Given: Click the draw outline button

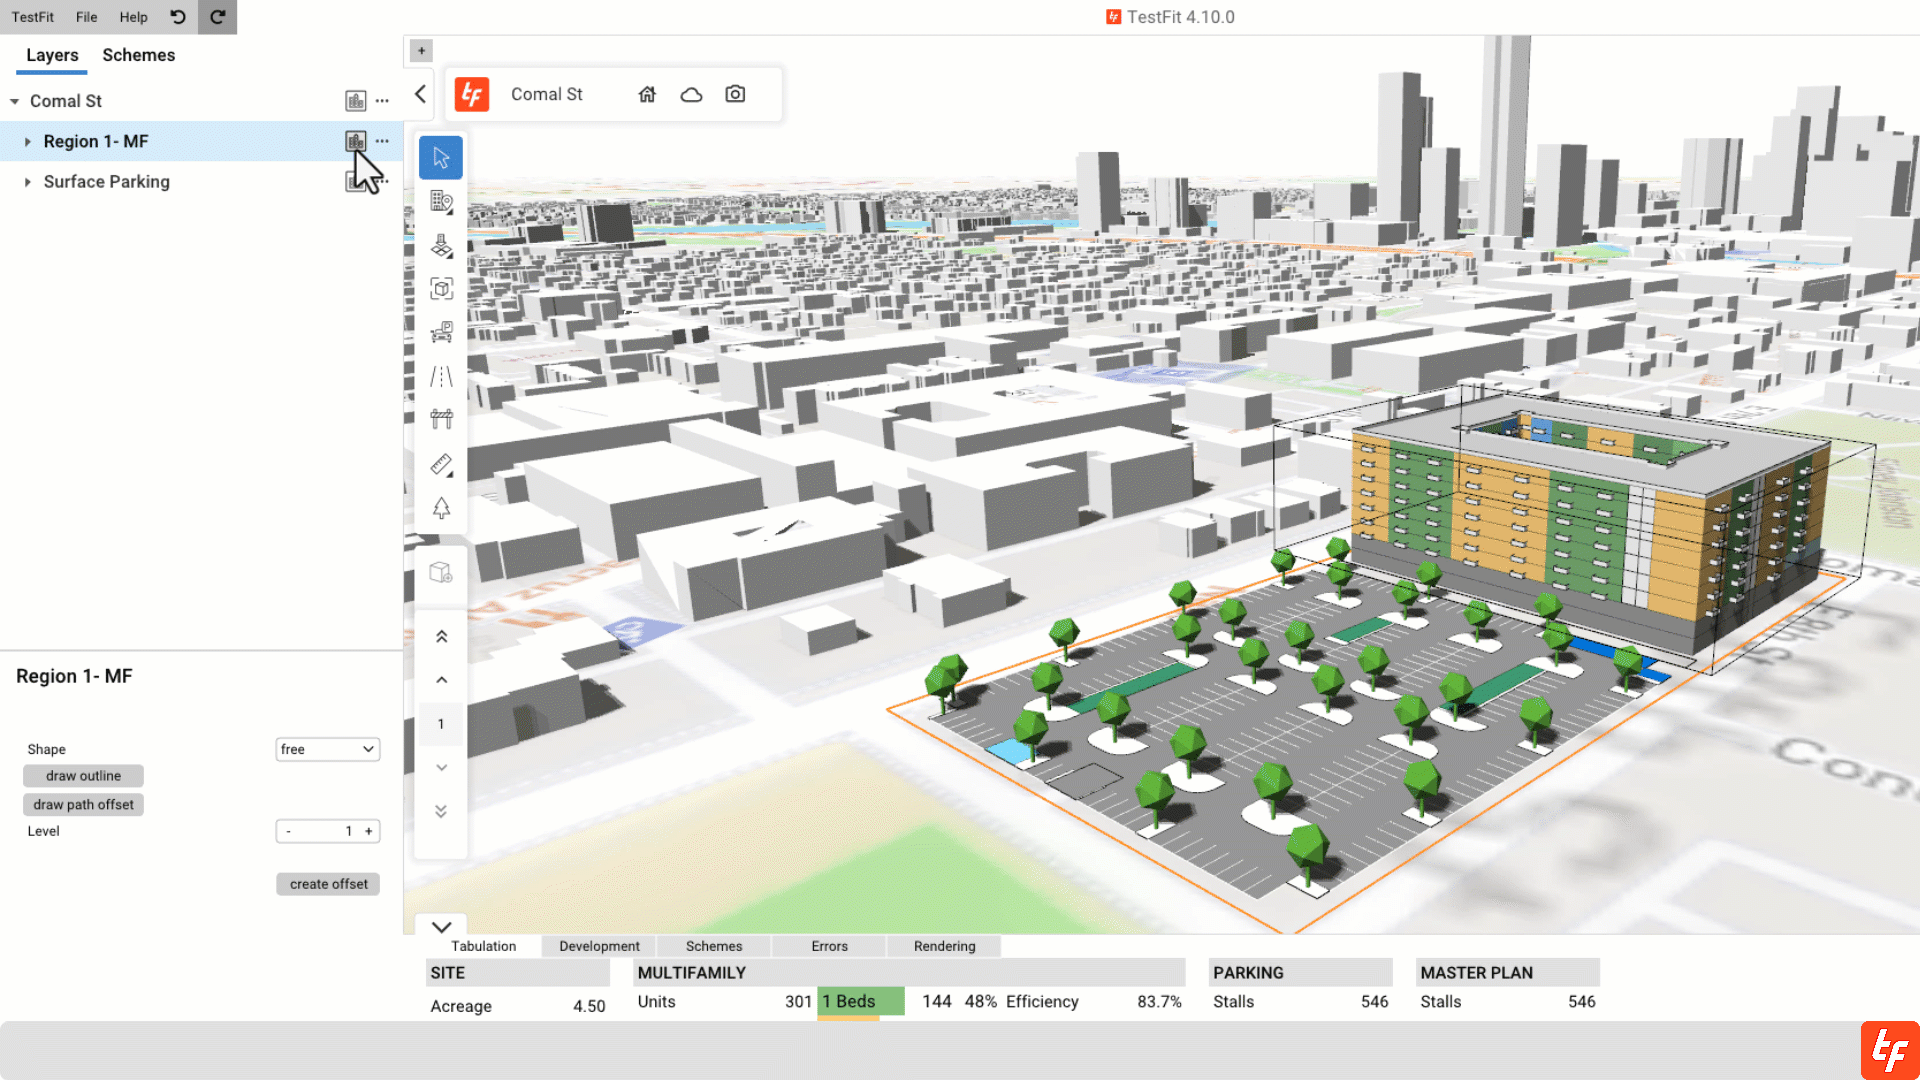Looking at the screenshot, I should coord(83,775).
